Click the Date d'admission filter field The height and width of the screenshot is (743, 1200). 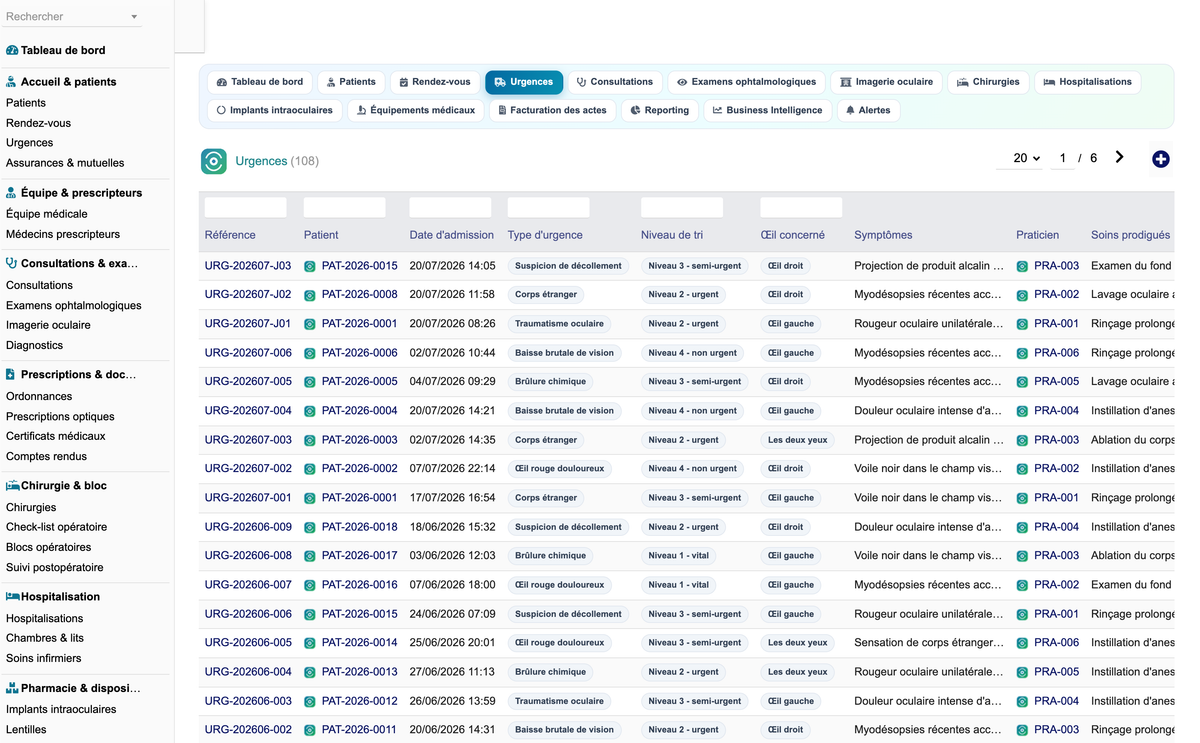click(450, 208)
